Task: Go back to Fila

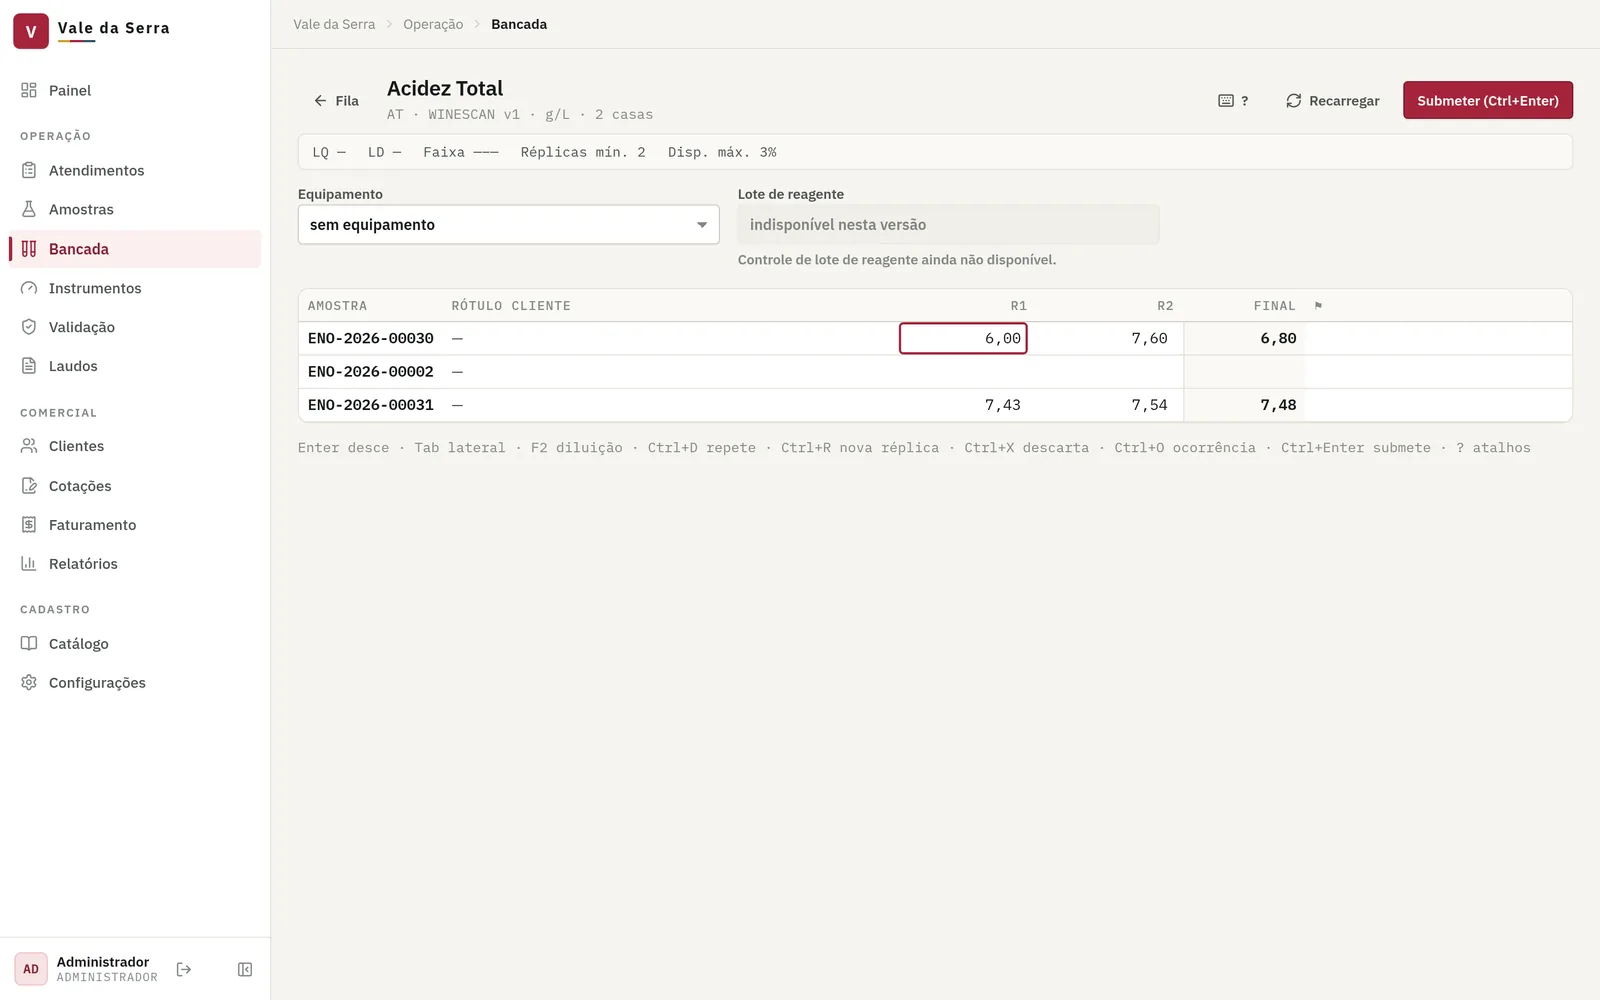Action: [336, 101]
